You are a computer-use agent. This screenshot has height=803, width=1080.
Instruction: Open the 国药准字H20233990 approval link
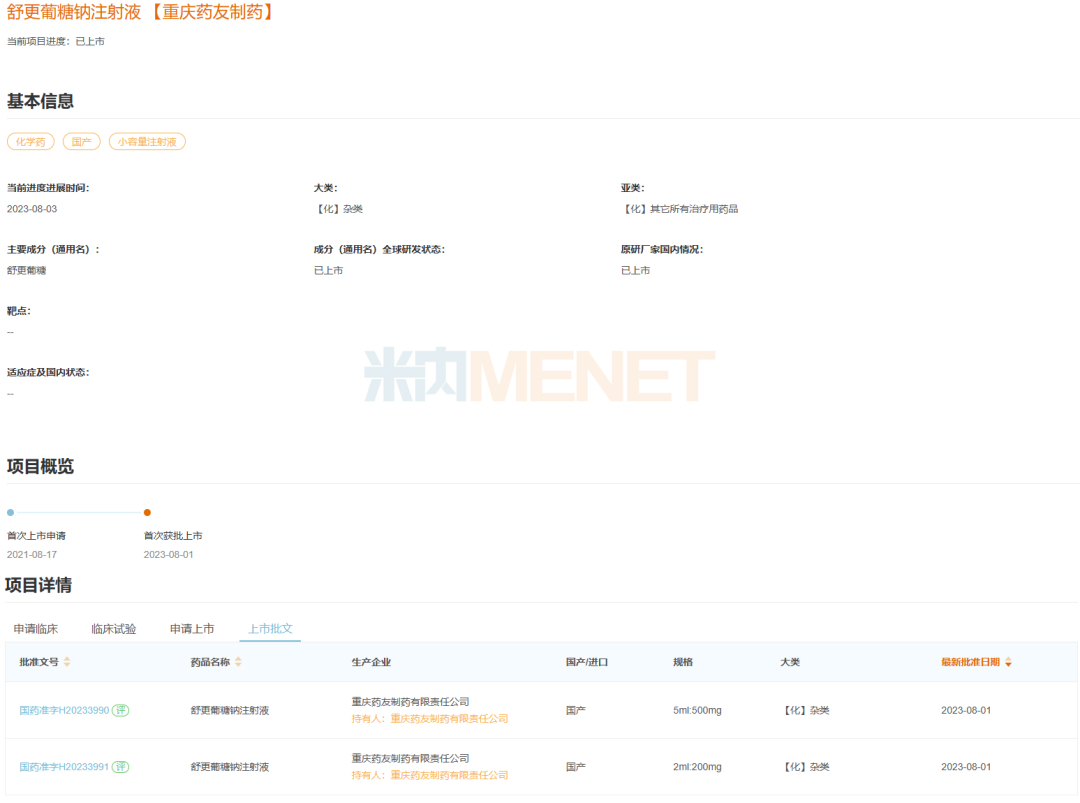click(65, 710)
